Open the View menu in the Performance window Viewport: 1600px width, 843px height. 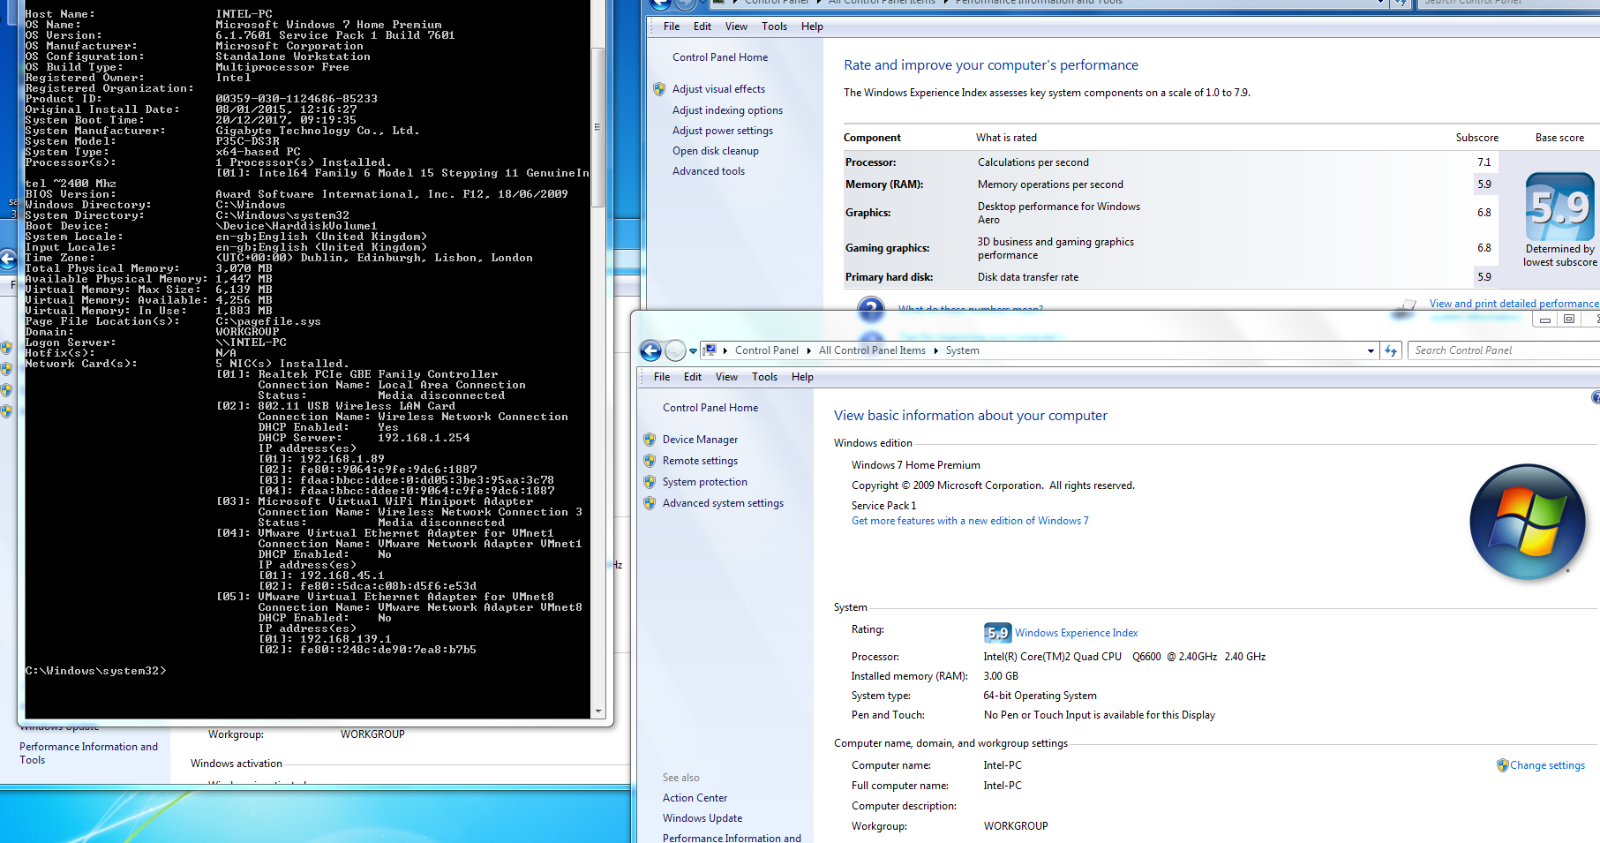[737, 27]
